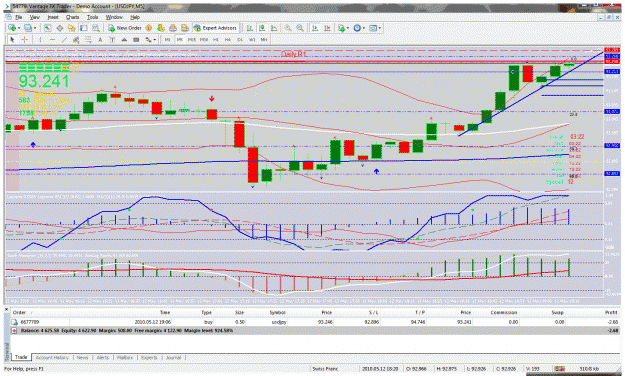Image resolution: width=625 pixels, height=376 pixels.
Task: Switch to the Alerts tab
Action: click(102, 358)
